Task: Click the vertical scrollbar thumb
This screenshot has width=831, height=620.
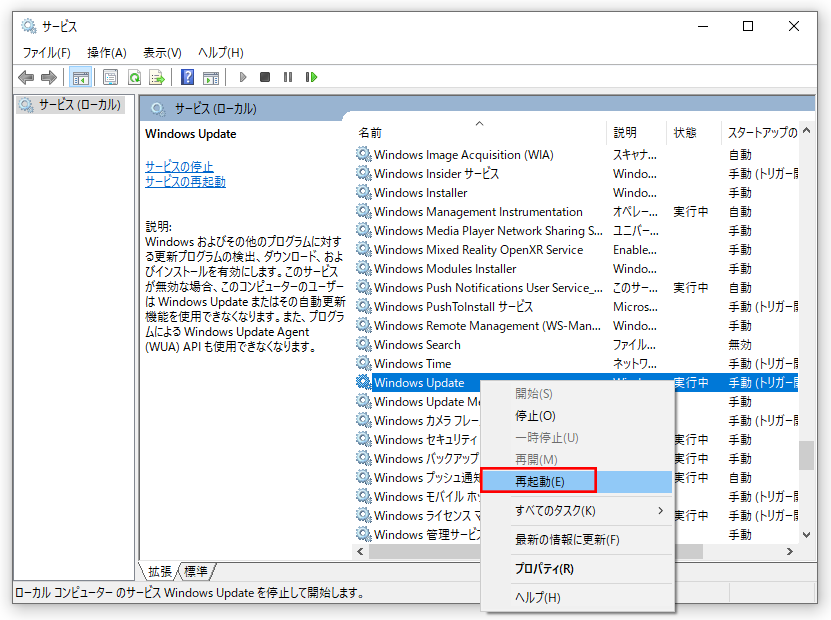Action: point(807,455)
